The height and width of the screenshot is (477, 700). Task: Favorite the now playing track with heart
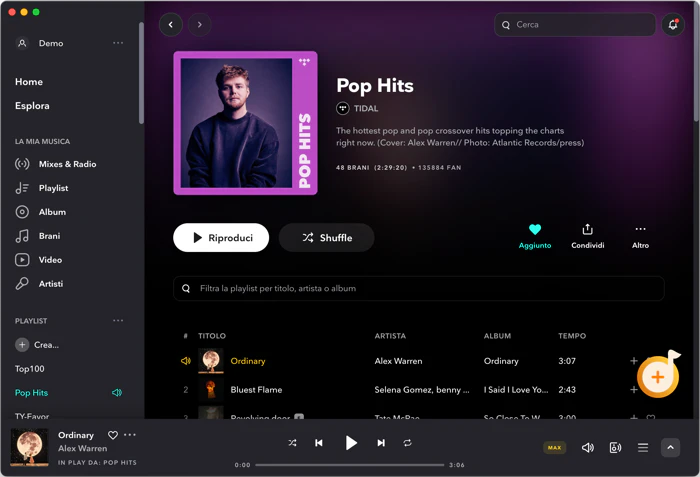113,435
